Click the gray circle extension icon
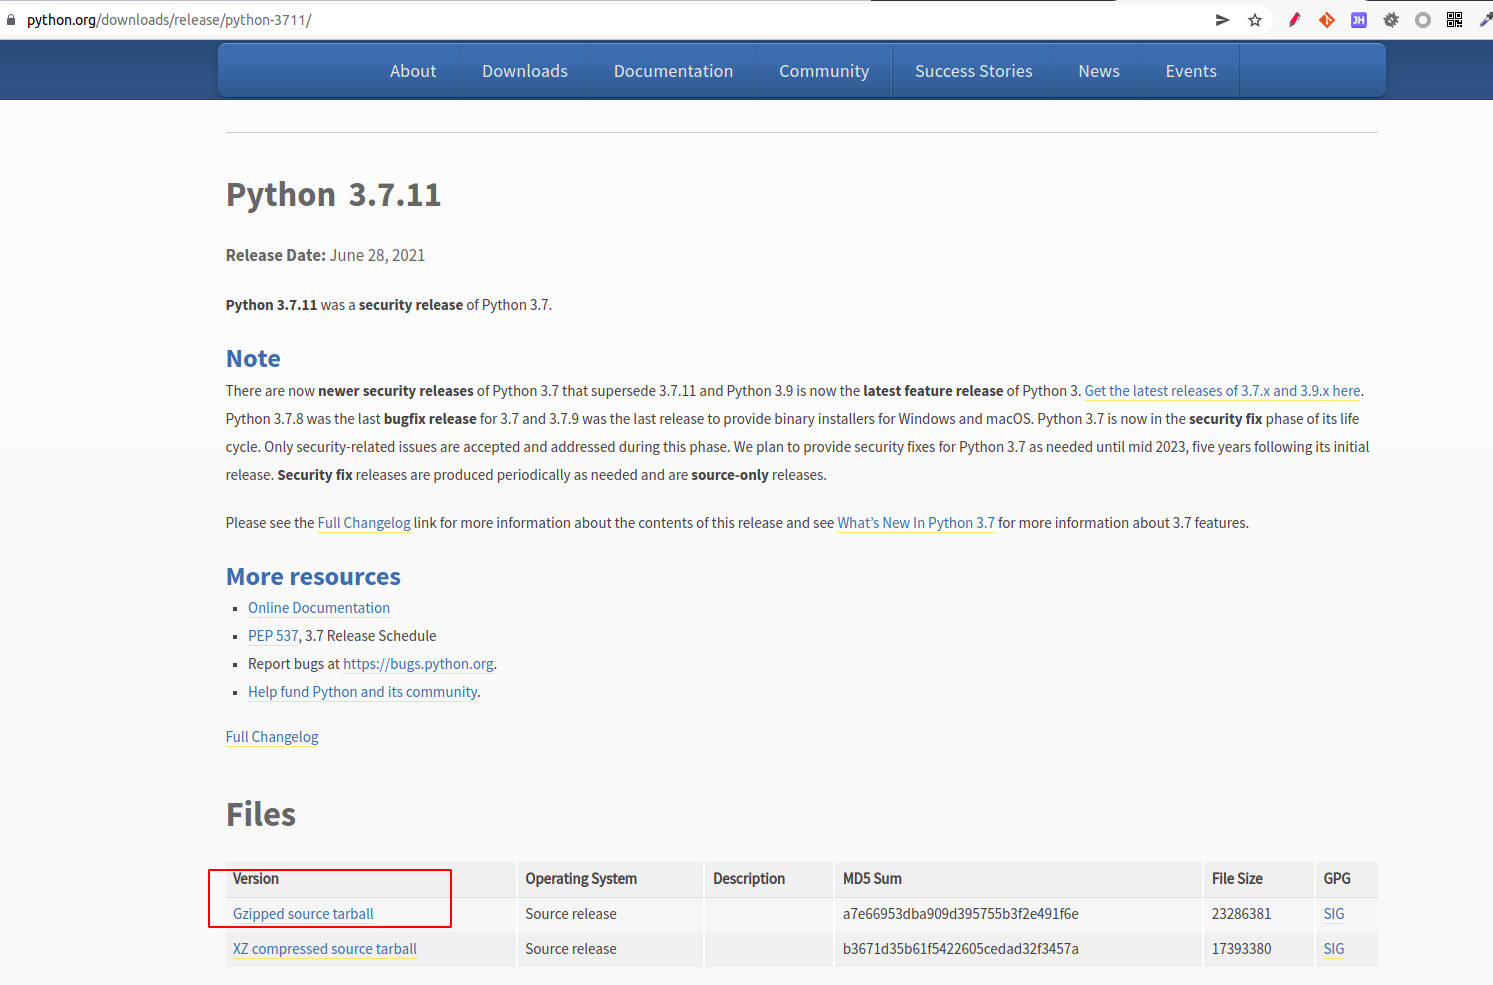Screen dimensions: 1493x985 coord(1423,20)
